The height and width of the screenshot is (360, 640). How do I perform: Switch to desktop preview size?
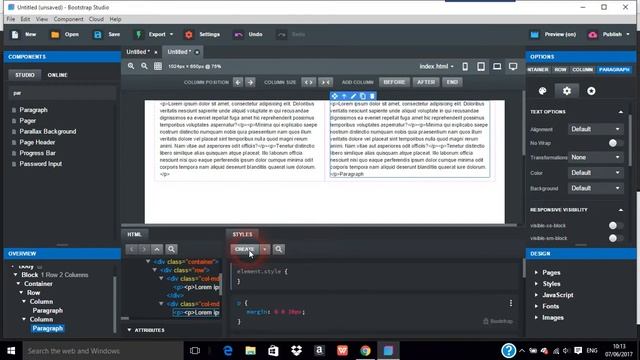(513, 66)
